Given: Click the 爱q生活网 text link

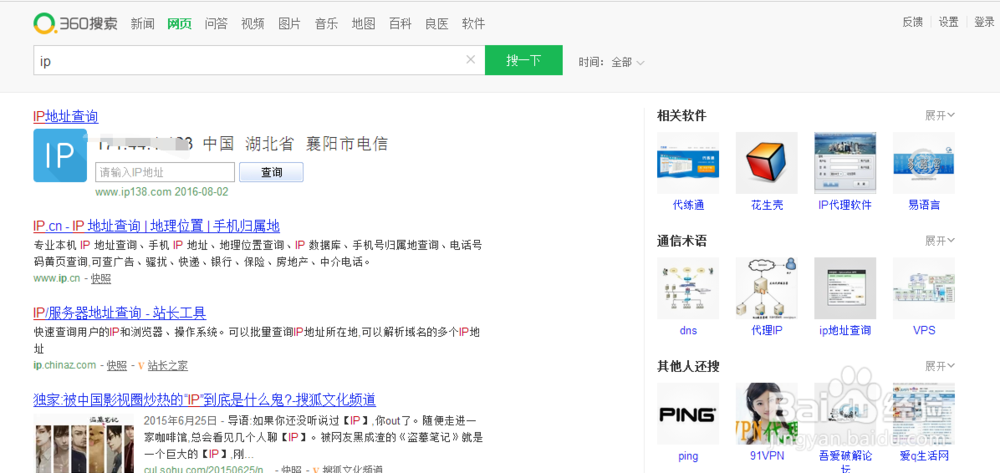Looking at the screenshot, I should coord(923,456).
